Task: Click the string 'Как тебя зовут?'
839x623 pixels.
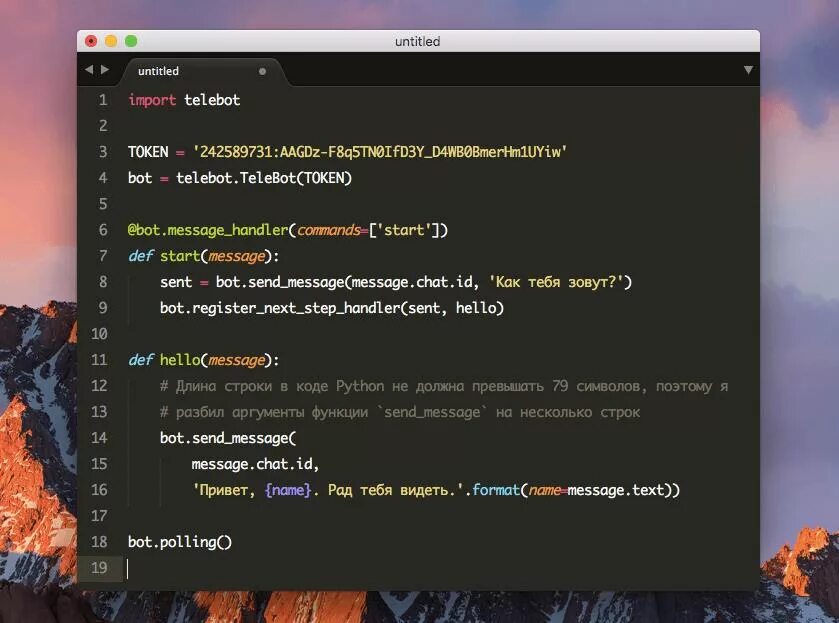Action: (x=556, y=282)
